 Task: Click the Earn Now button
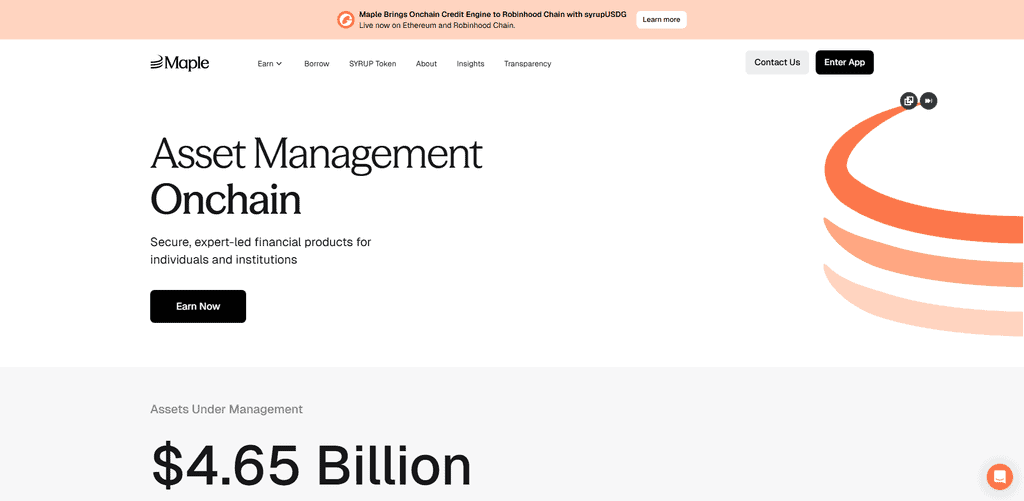pyautogui.click(x=198, y=306)
